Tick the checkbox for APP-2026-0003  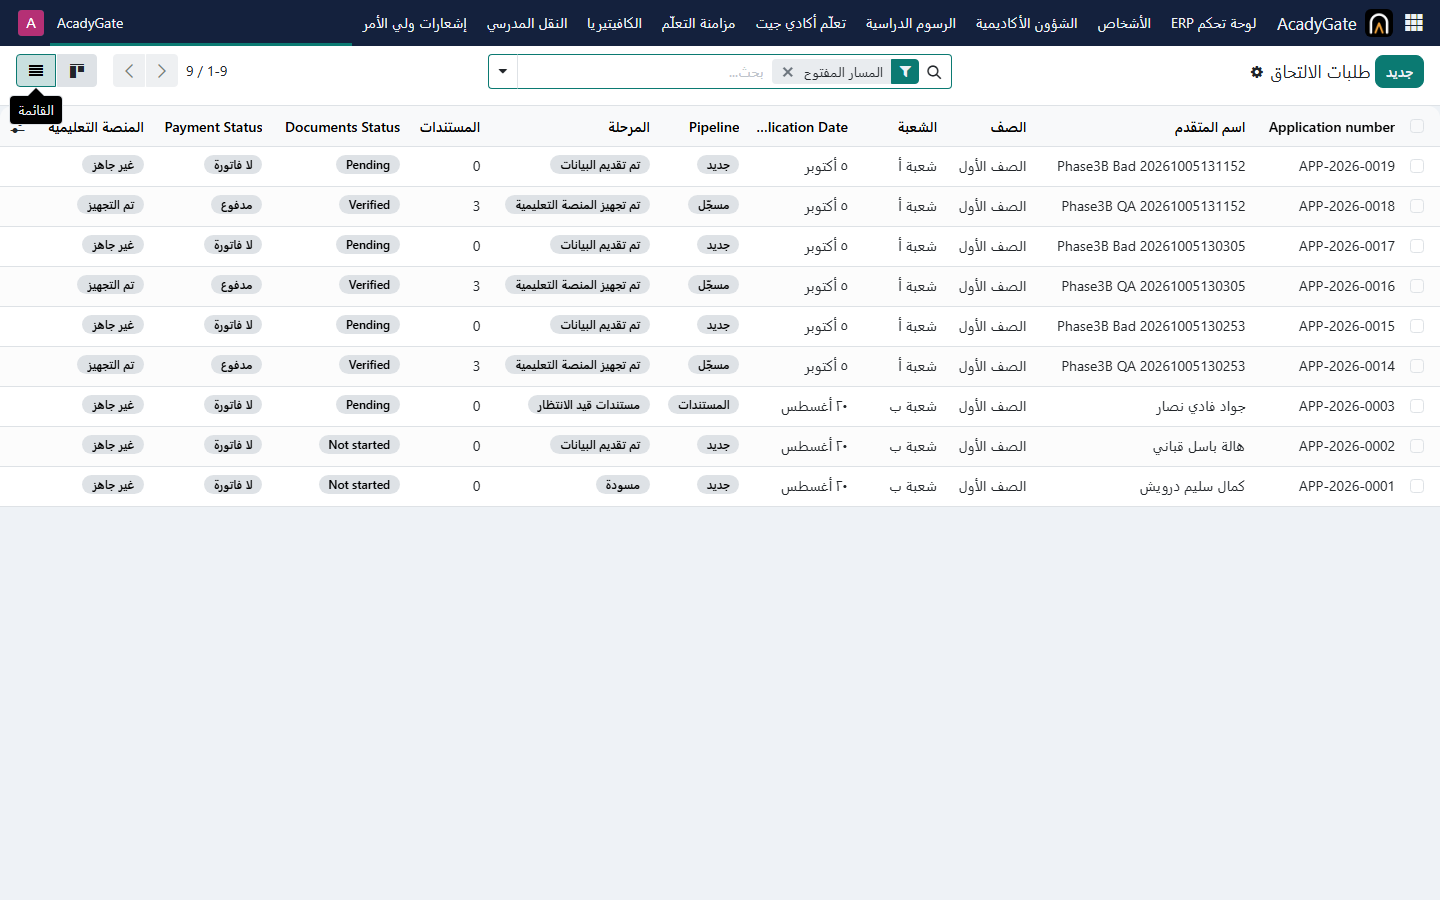tap(1416, 406)
